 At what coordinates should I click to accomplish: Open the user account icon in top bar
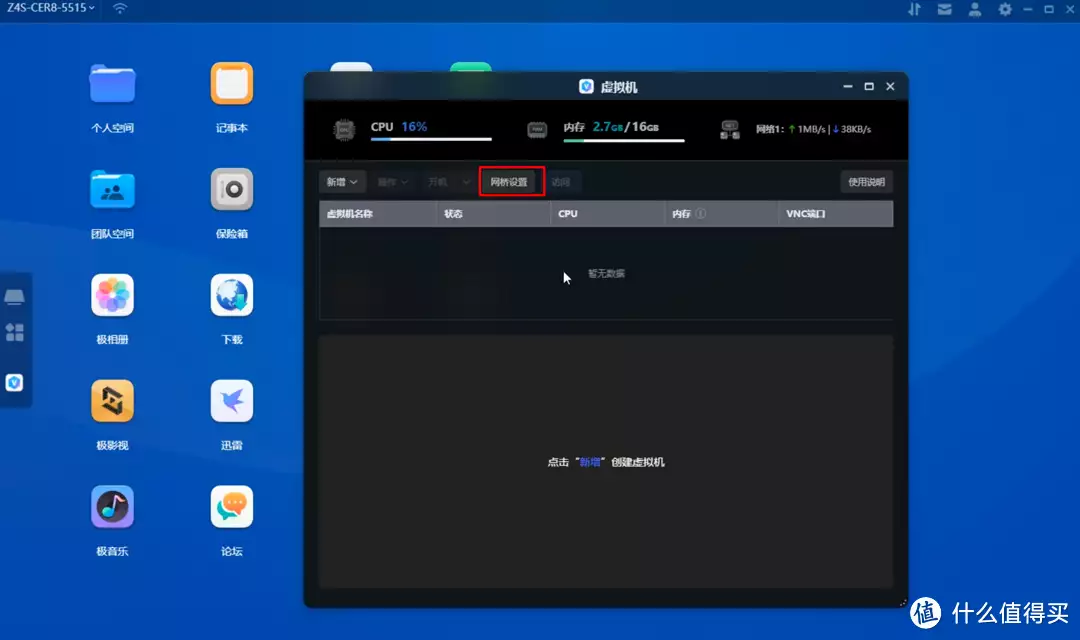click(x=975, y=9)
